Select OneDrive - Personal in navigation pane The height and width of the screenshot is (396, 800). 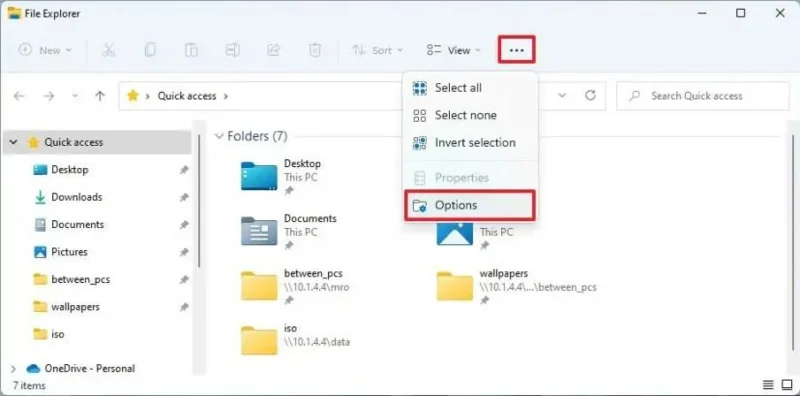[89, 368]
